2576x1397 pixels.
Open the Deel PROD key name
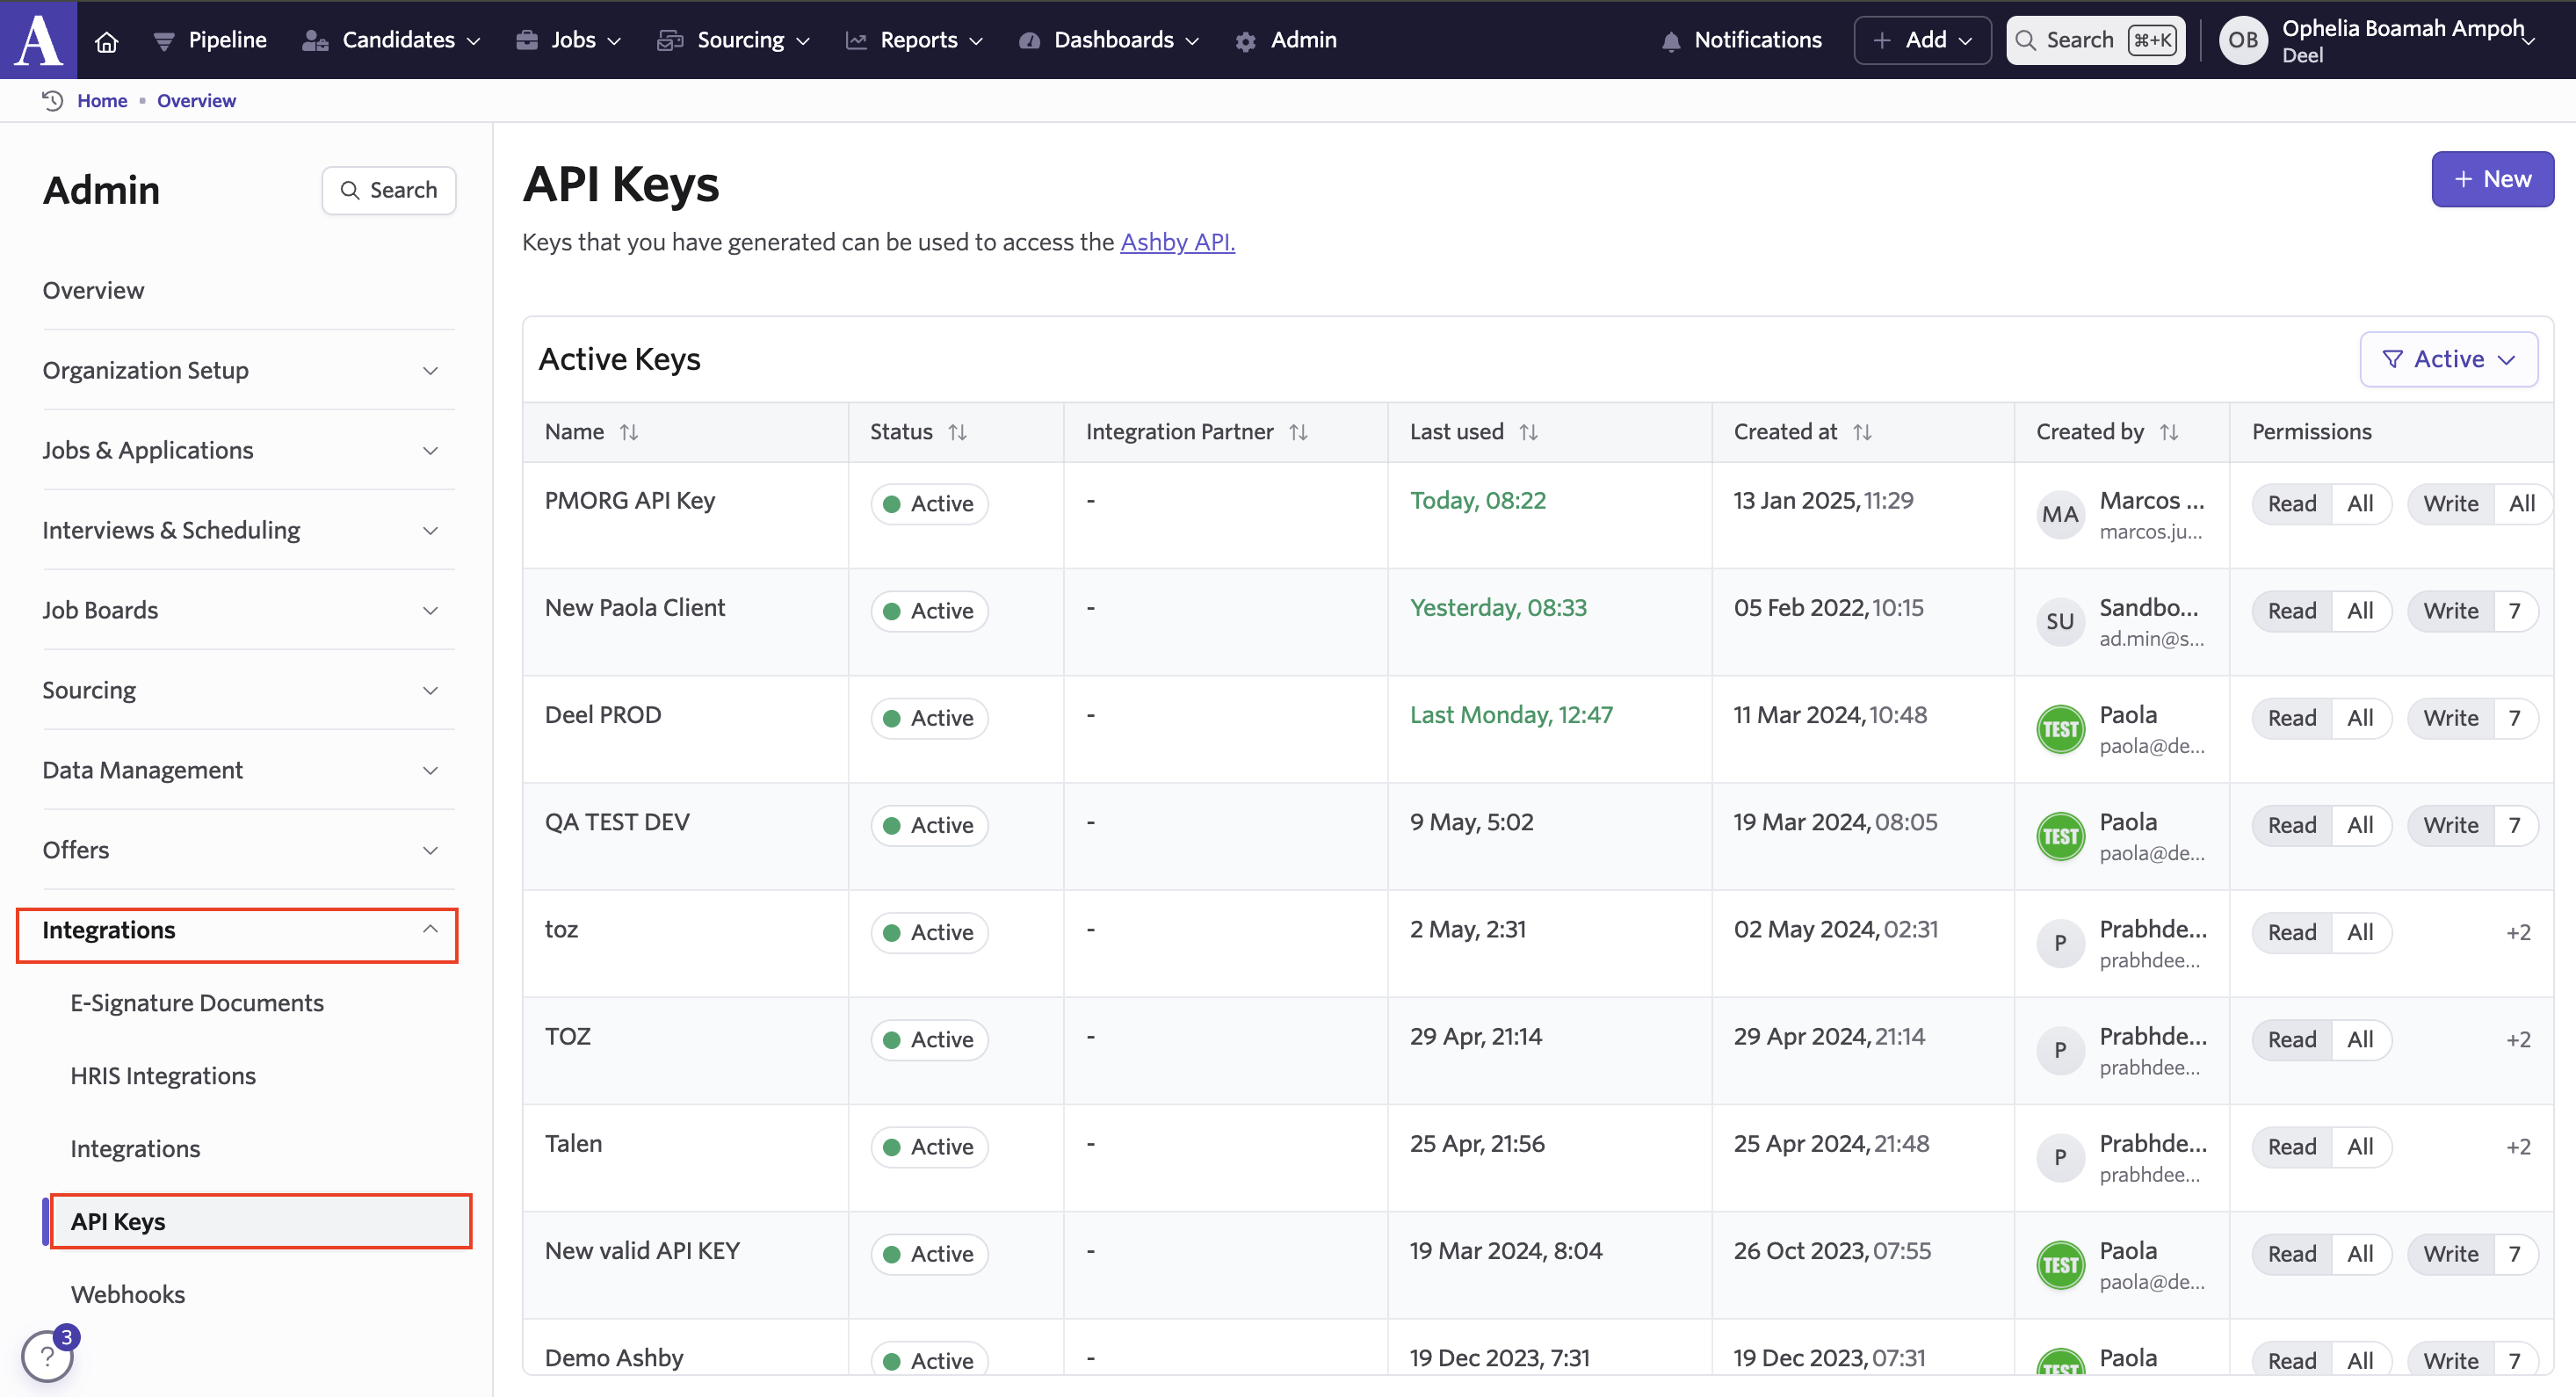pyautogui.click(x=603, y=715)
